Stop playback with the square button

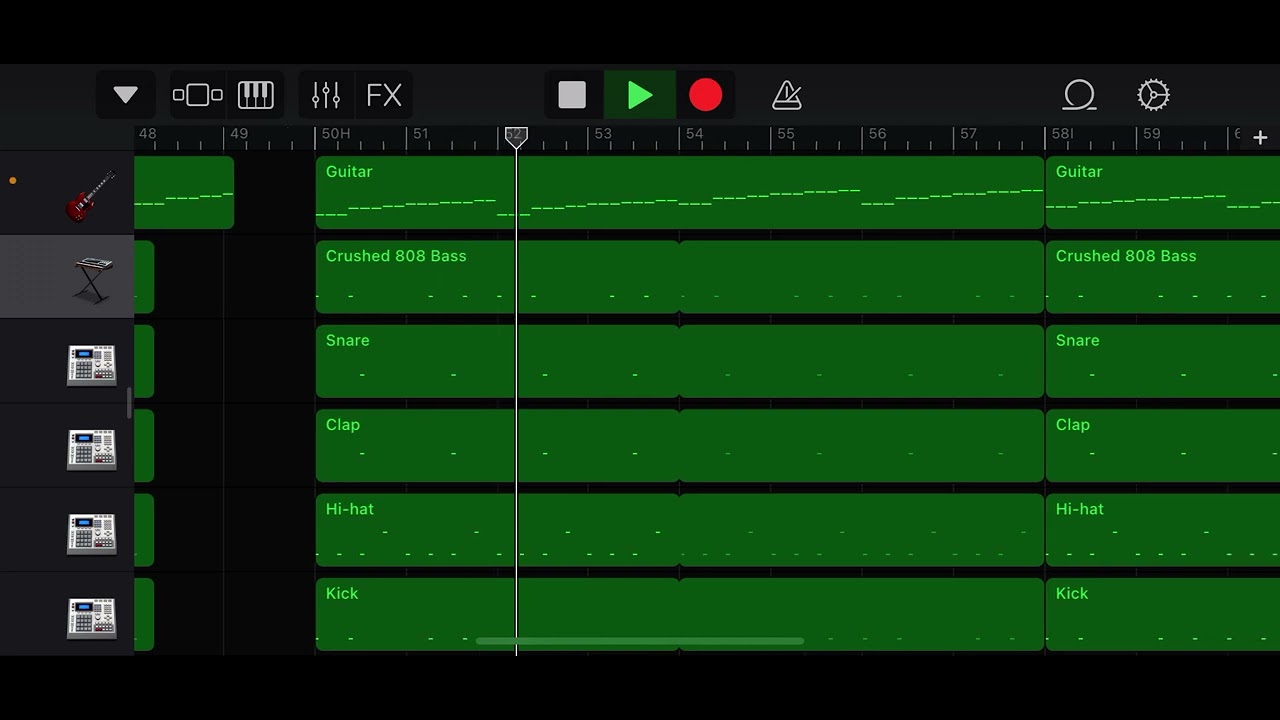[572, 95]
